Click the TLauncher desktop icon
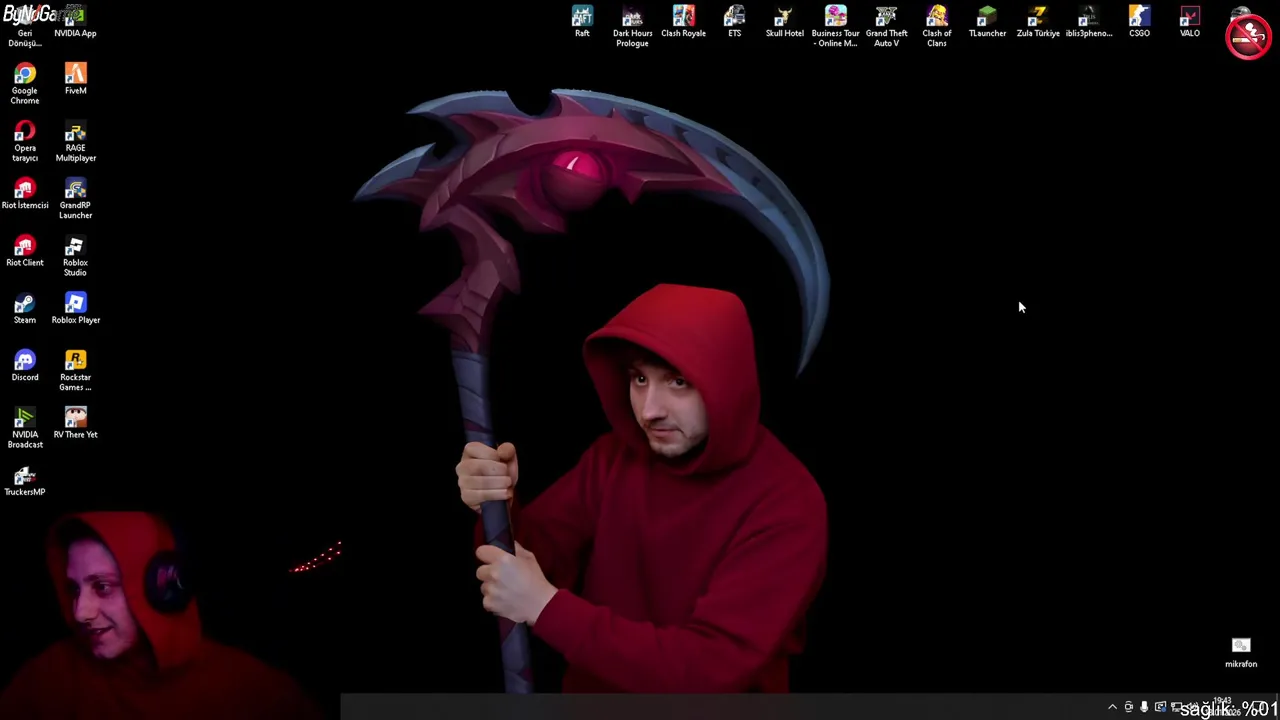1280x720 pixels. 987,21
